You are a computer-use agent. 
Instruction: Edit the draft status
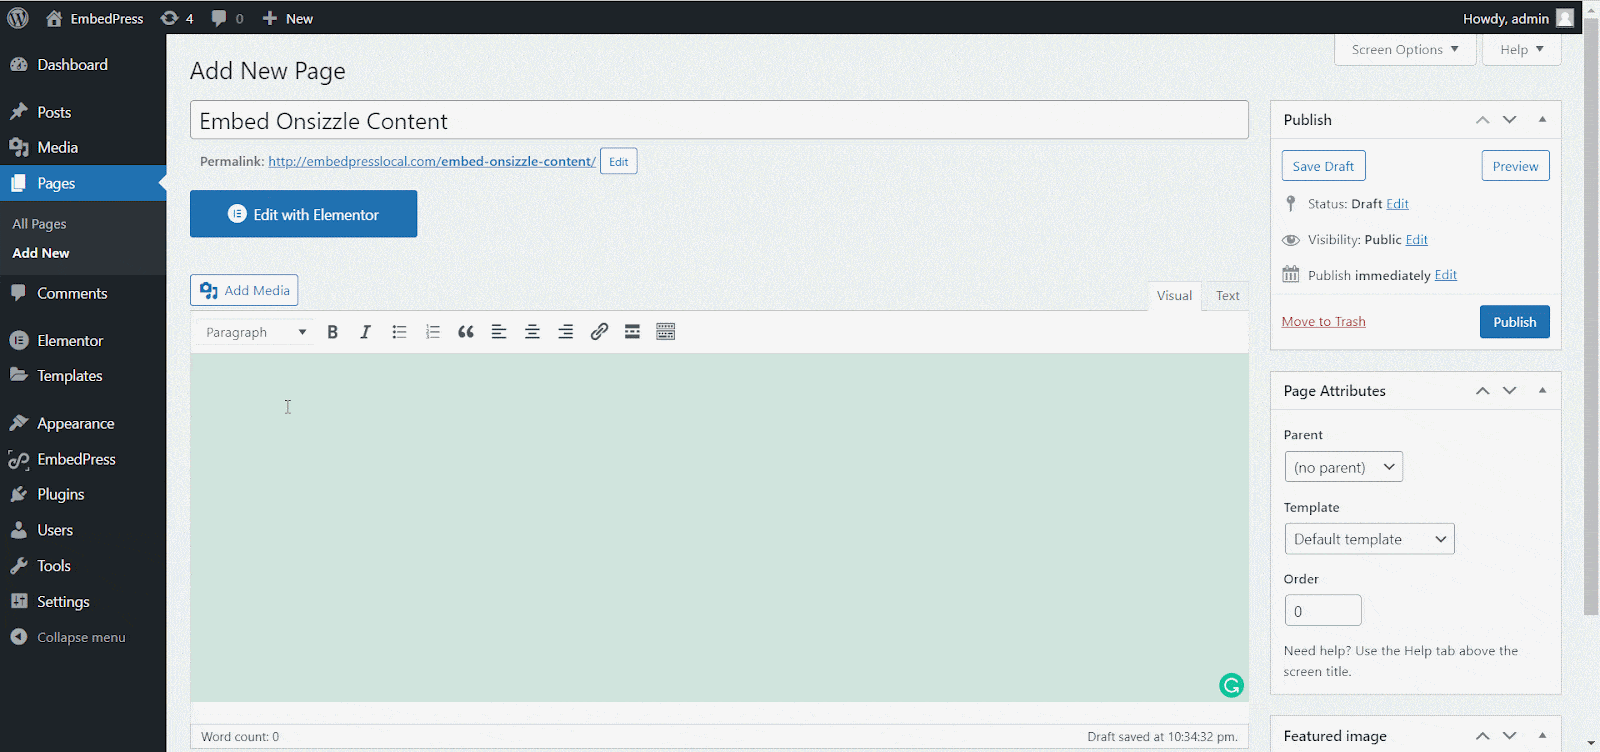tap(1397, 204)
